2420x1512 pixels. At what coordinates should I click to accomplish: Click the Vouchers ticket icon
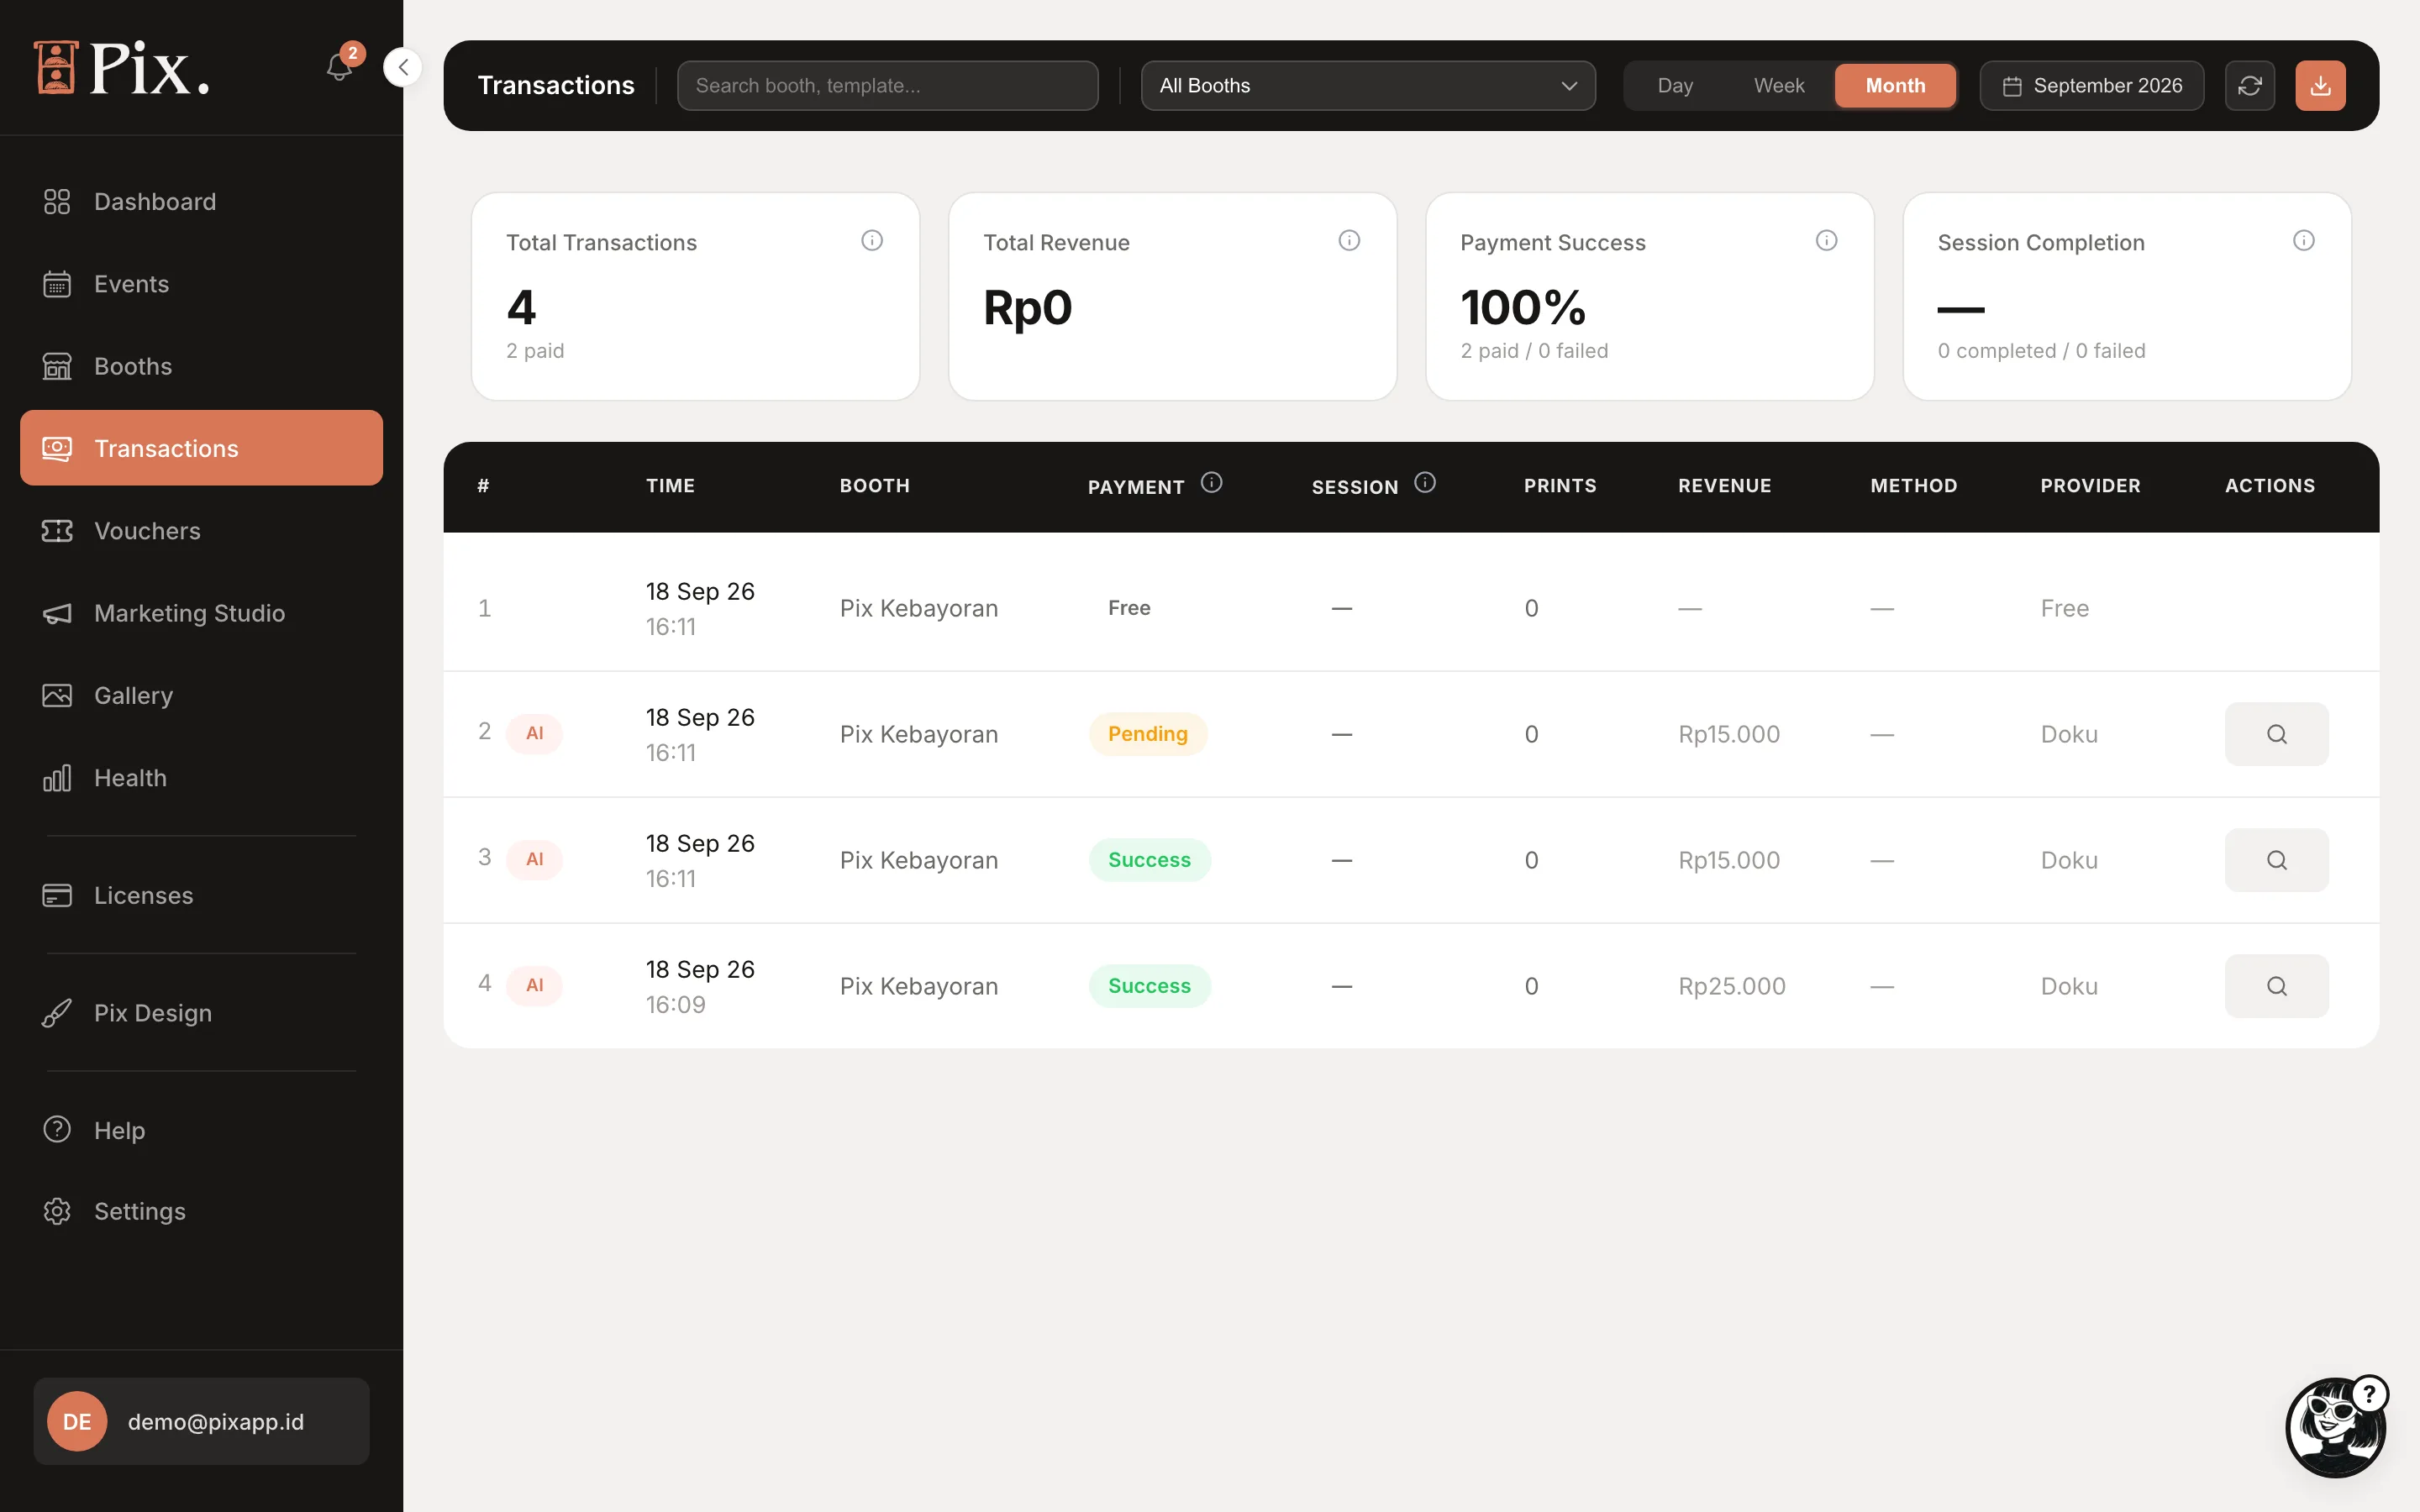pyautogui.click(x=57, y=531)
